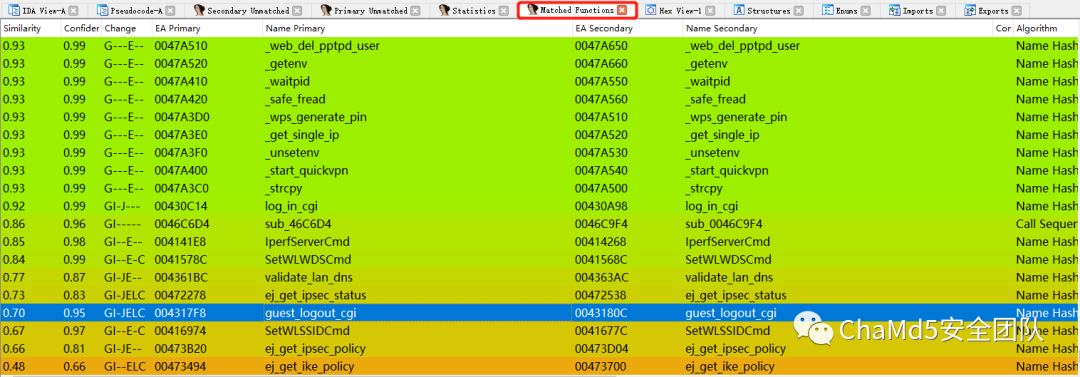Switch to Secondary Unmatched tab
Image resolution: width=1080 pixels, height=377 pixels.
tap(249, 10)
